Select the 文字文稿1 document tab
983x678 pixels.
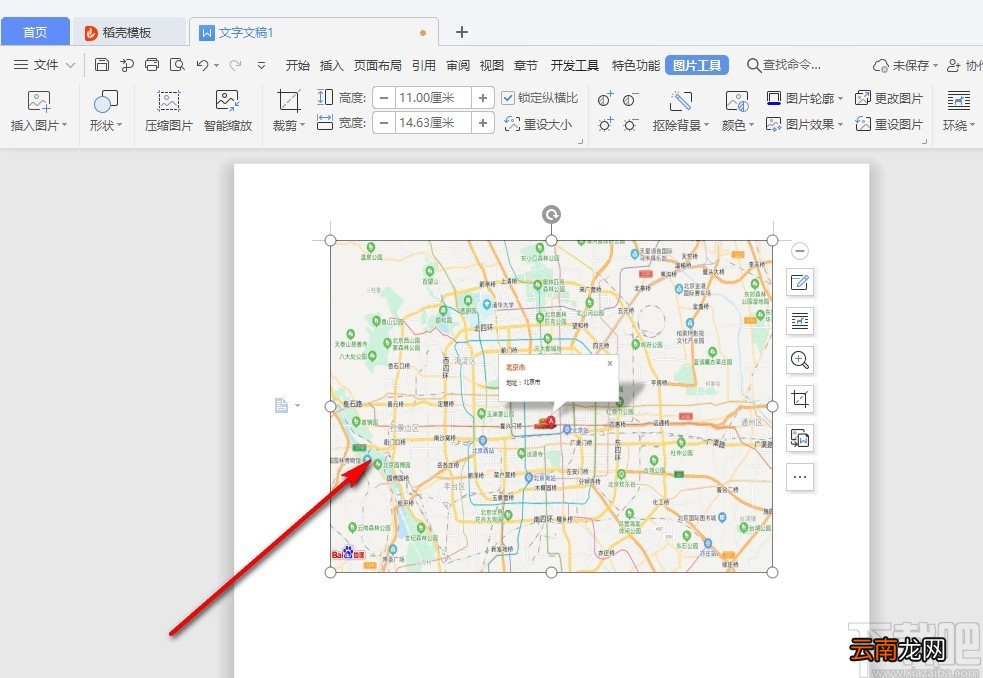(313, 32)
